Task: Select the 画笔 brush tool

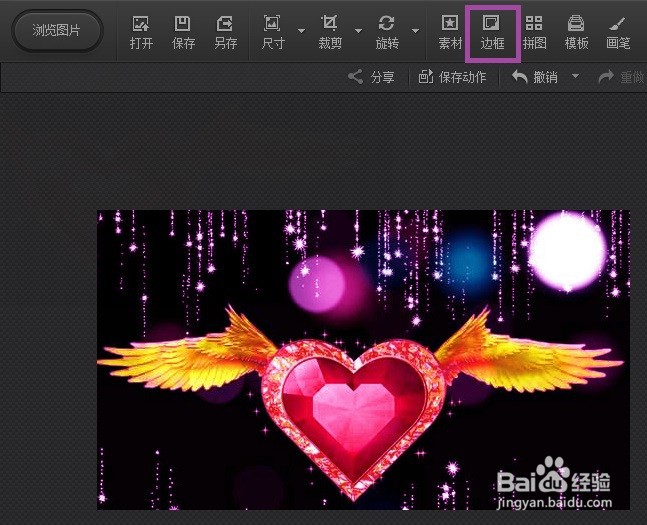Action: (x=618, y=32)
